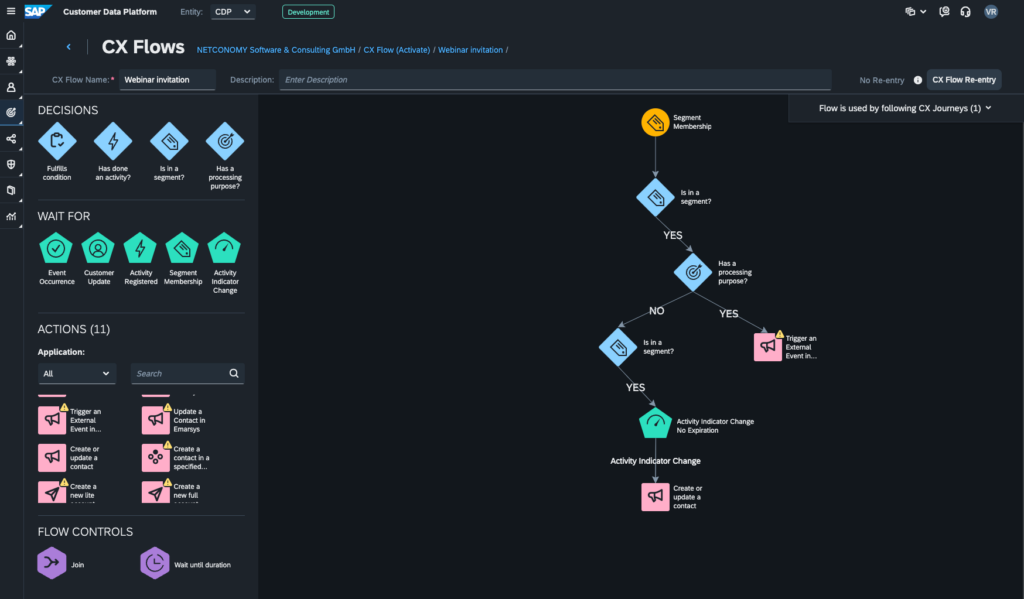Select the 'Is in a segment?' decision icon
Image resolution: width=1024 pixels, height=599 pixels.
(168, 141)
